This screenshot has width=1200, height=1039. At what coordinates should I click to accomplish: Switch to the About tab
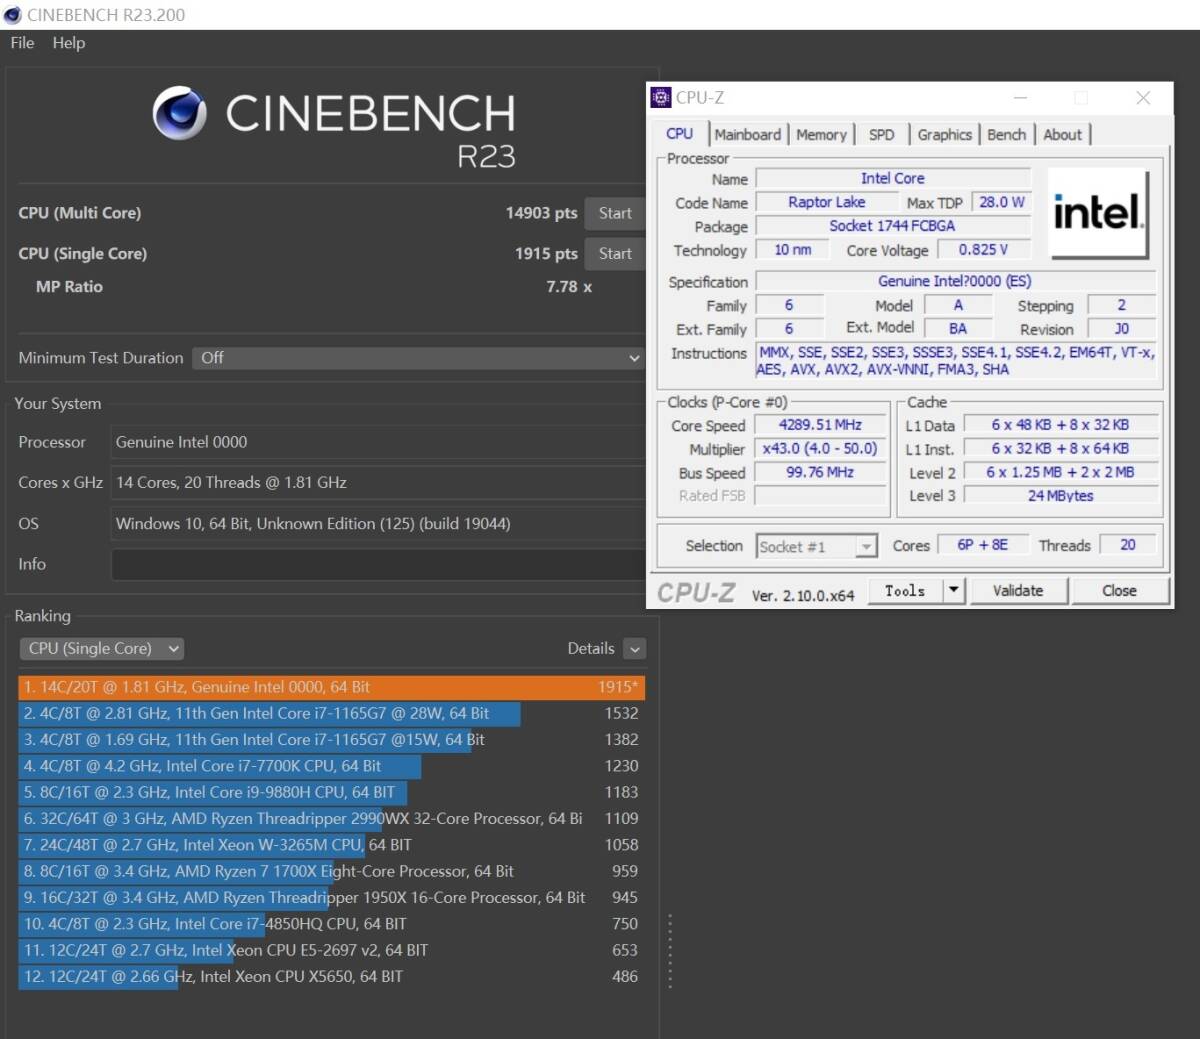click(x=1062, y=135)
